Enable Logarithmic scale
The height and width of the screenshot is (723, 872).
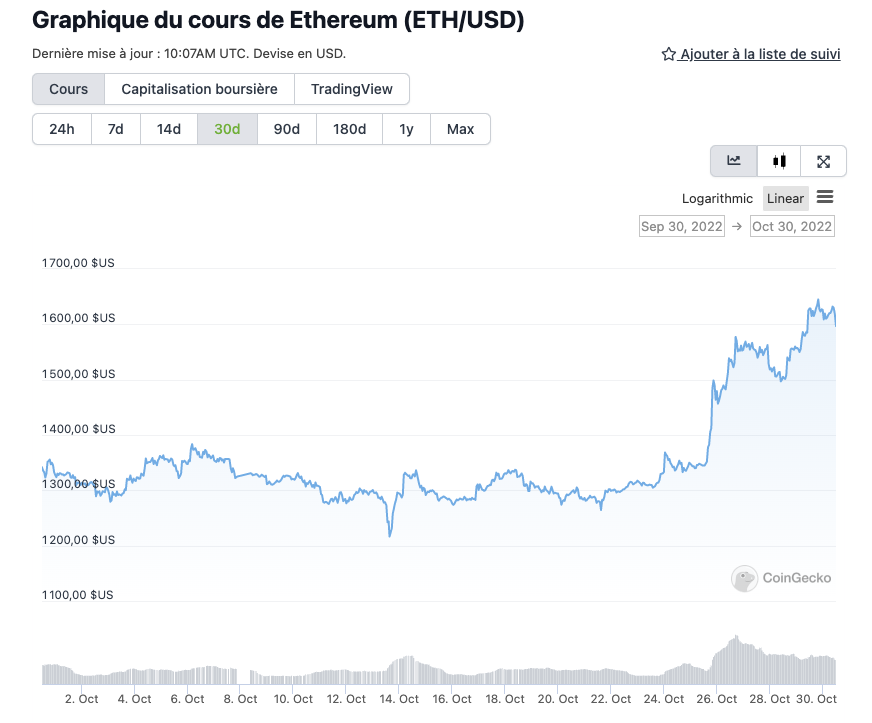tap(717, 198)
